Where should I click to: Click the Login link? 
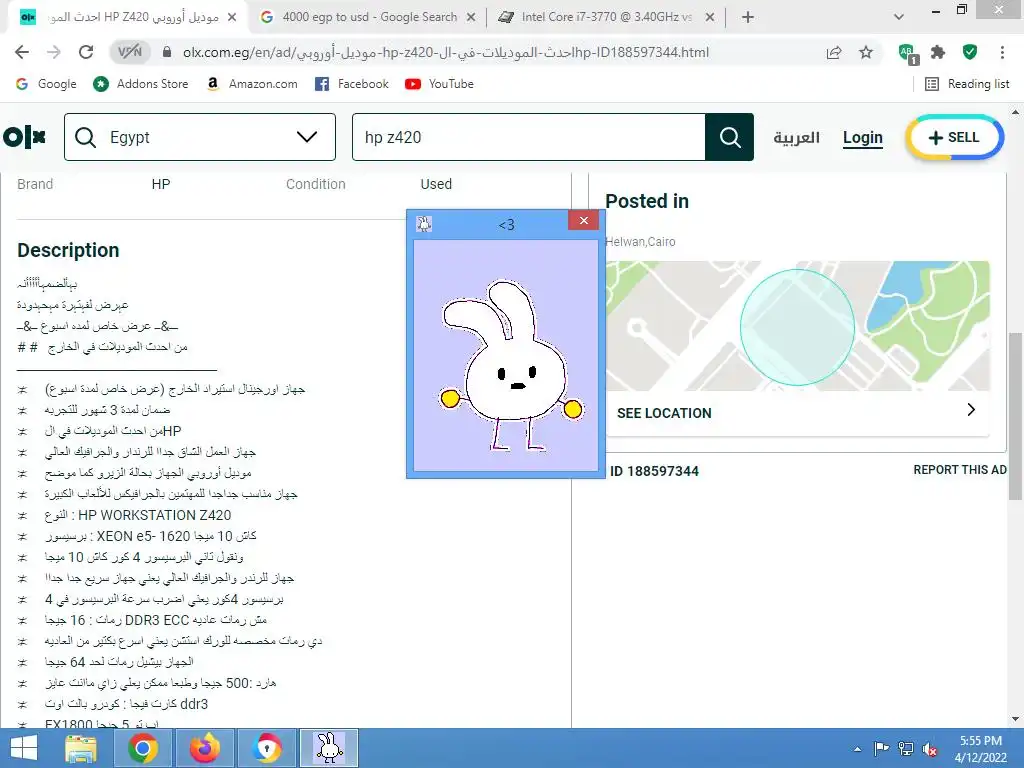tap(863, 137)
